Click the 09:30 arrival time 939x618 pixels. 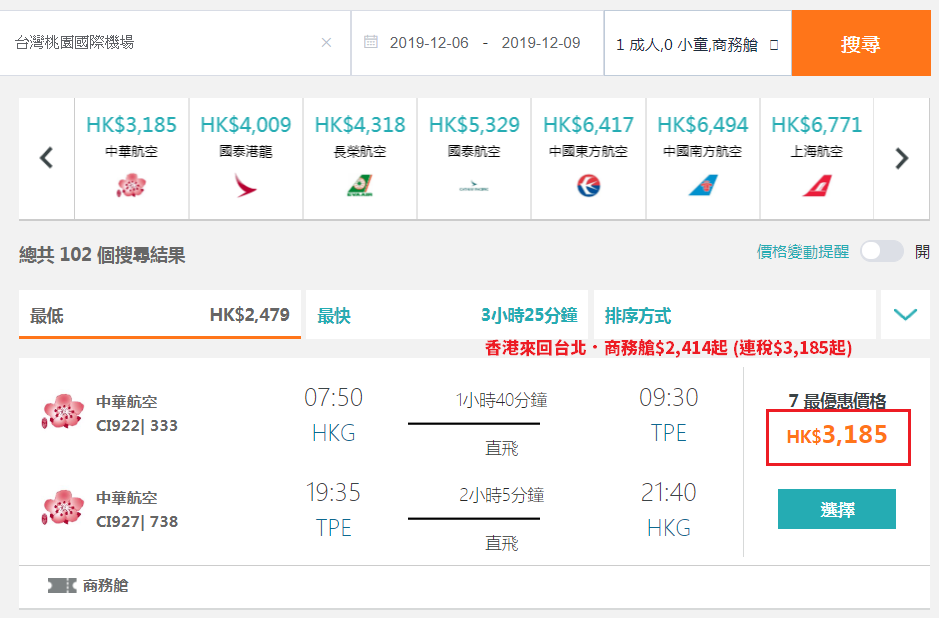[669, 398]
